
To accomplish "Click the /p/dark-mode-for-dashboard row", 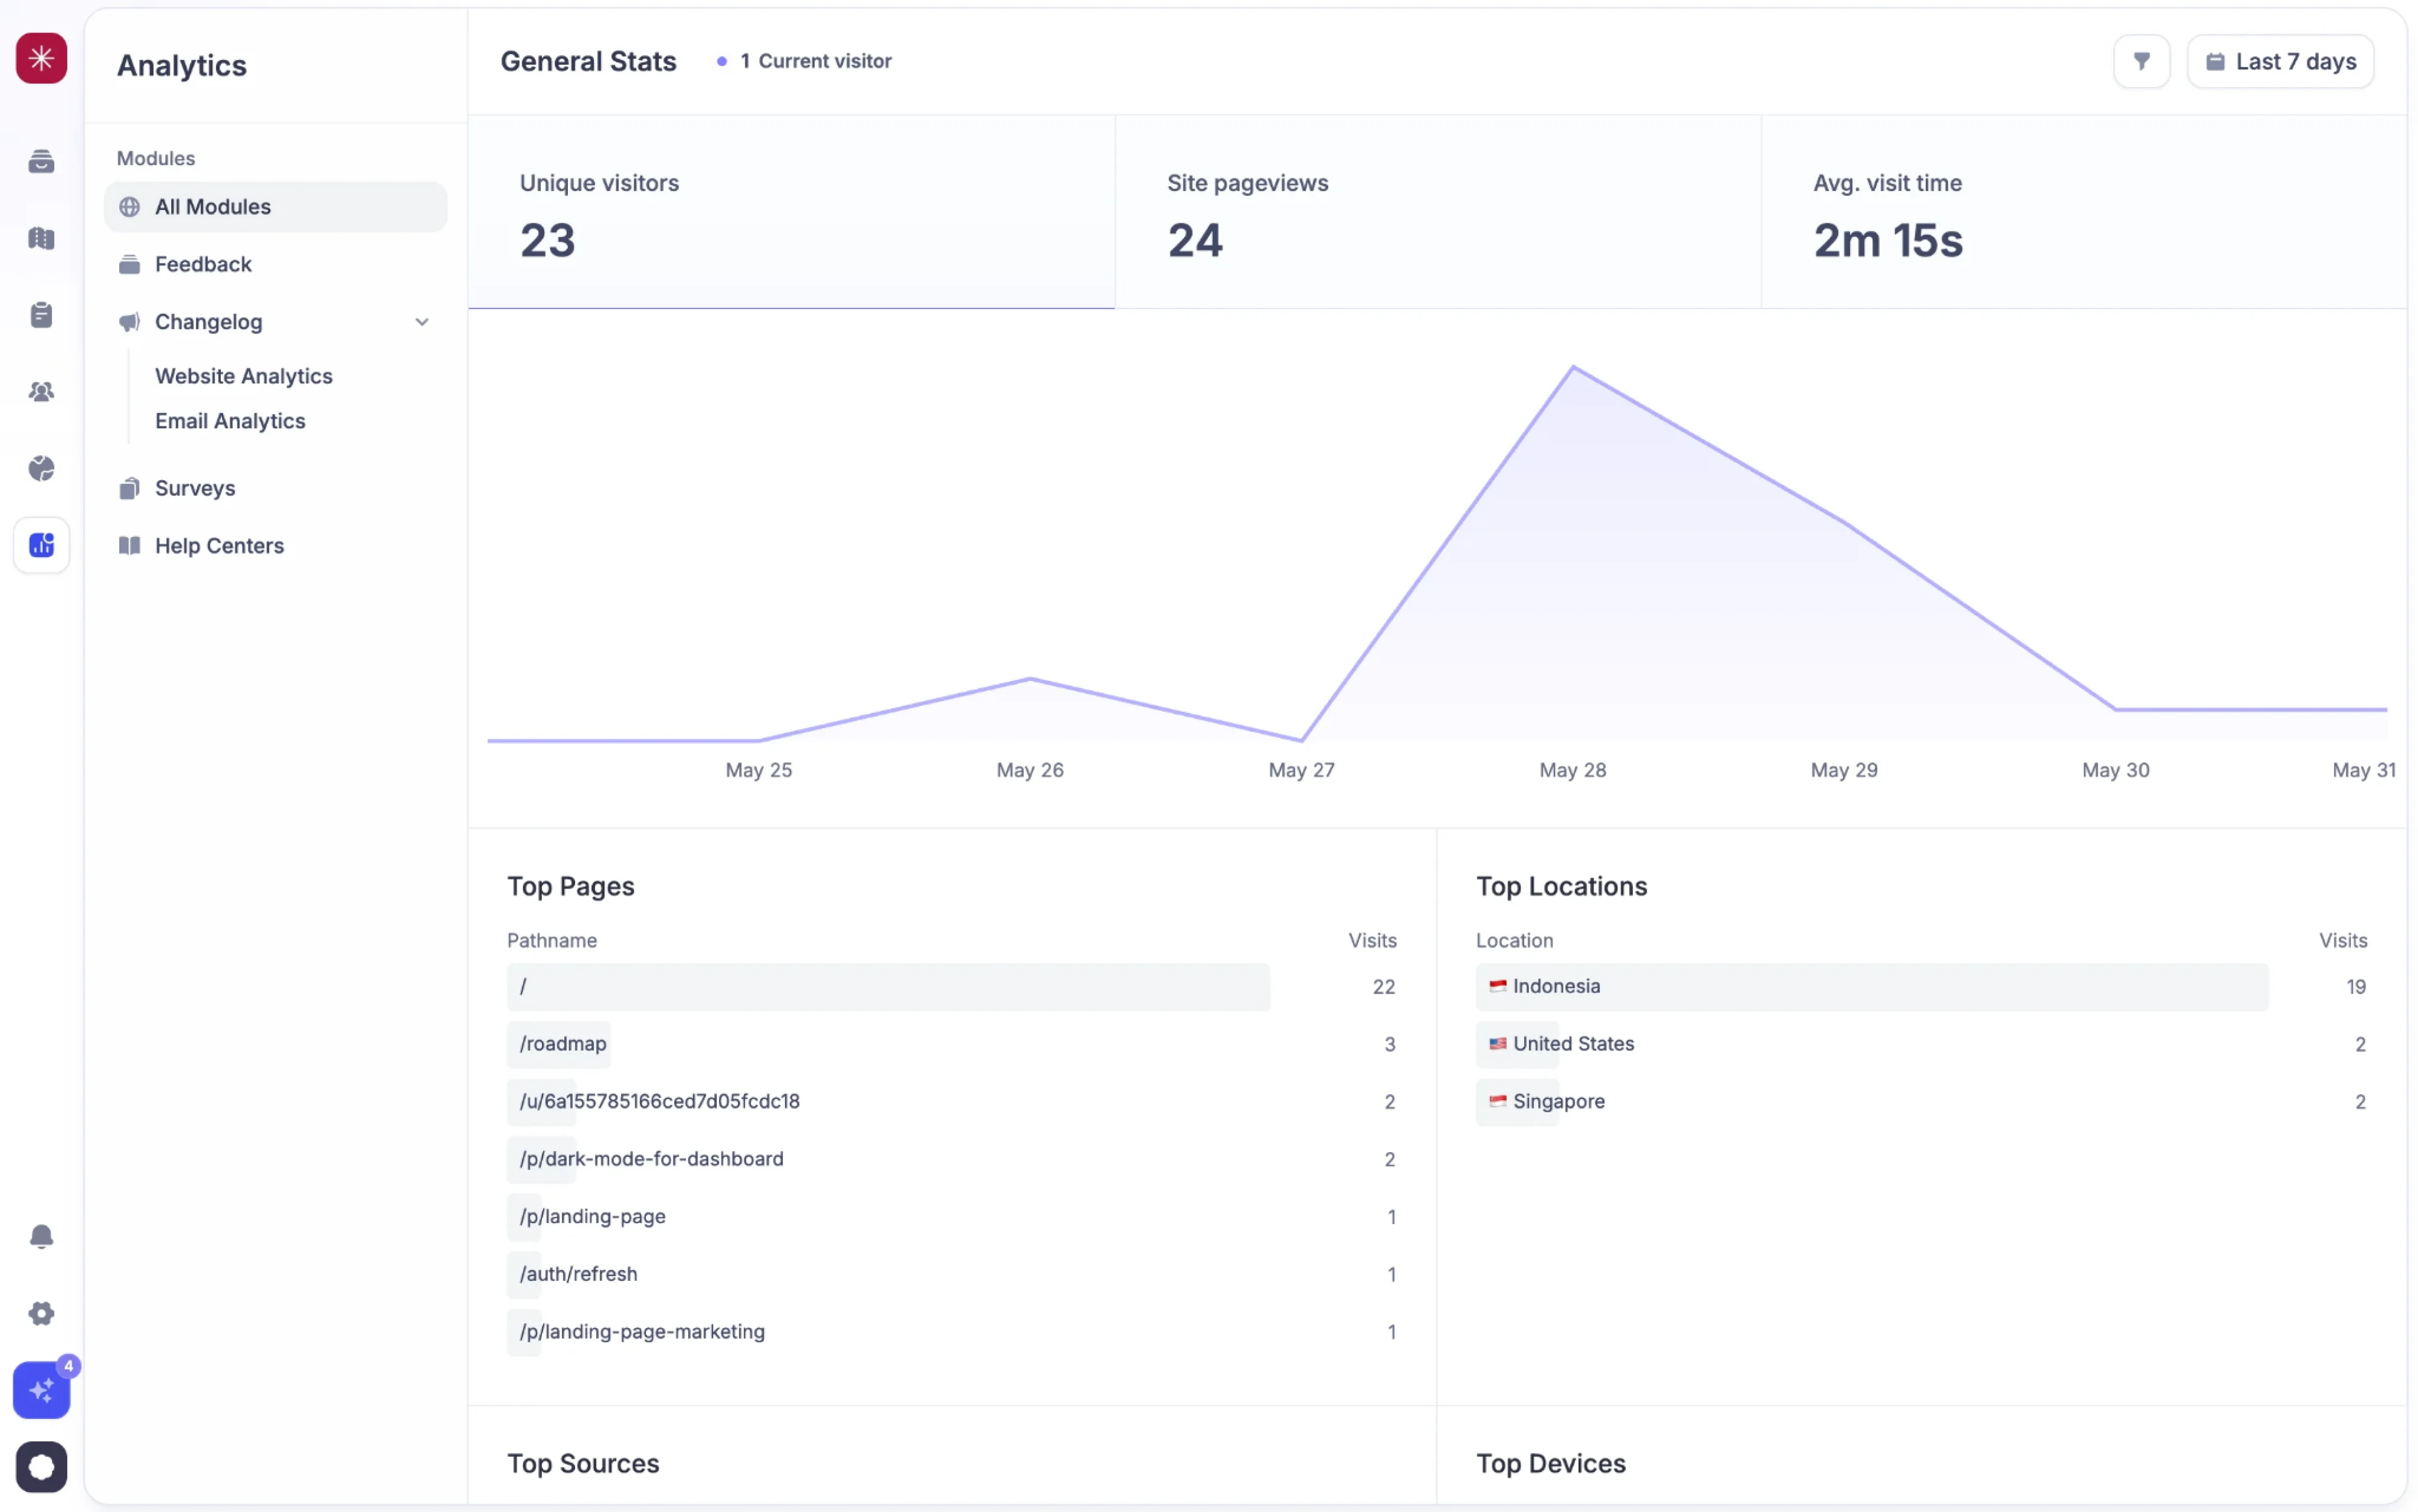I will [x=951, y=1159].
